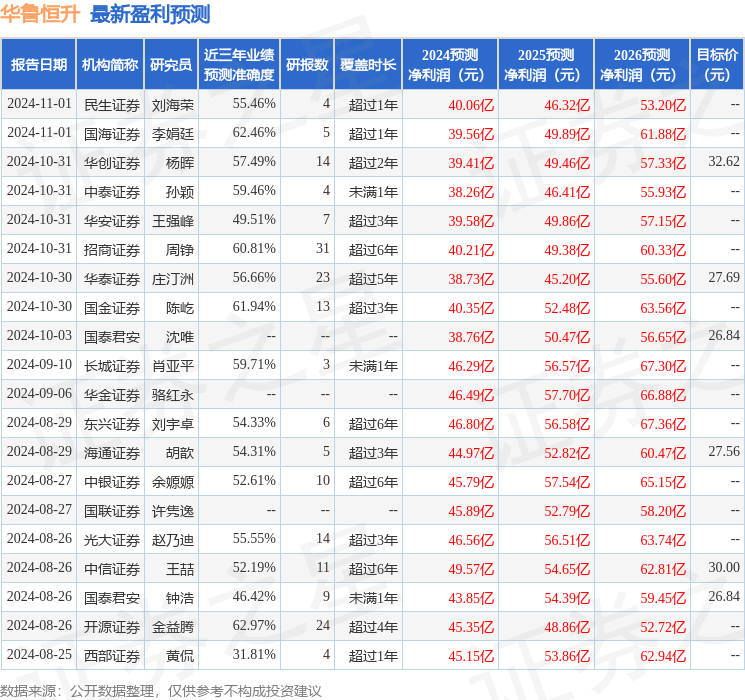Select the 2026预测净利润 column header
This screenshot has height=700, width=745.
[642, 65]
